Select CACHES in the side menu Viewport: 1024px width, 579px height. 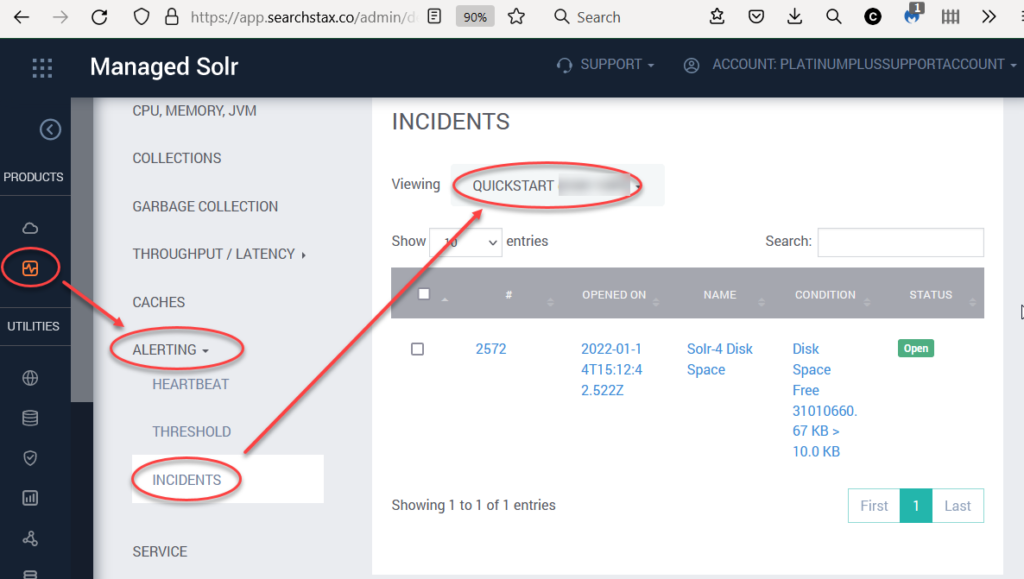click(159, 302)
